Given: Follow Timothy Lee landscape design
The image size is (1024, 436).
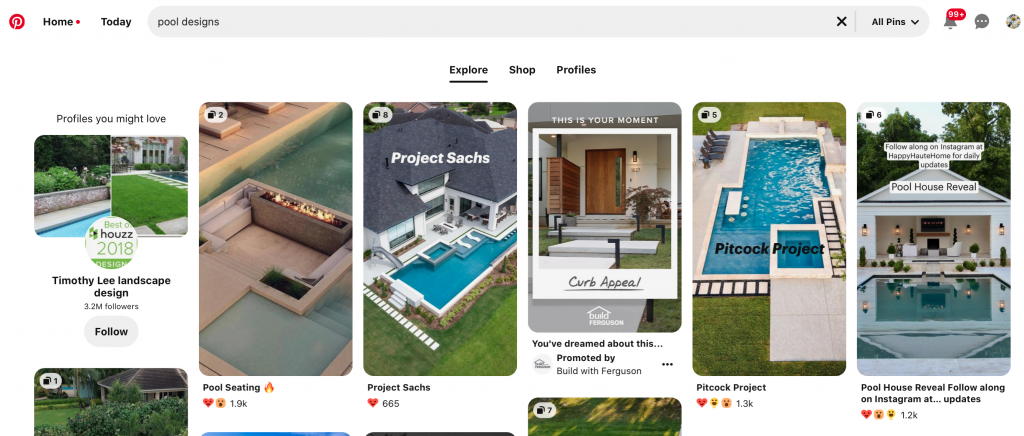Looking at the screenshot, I should (x=111, y=332).
